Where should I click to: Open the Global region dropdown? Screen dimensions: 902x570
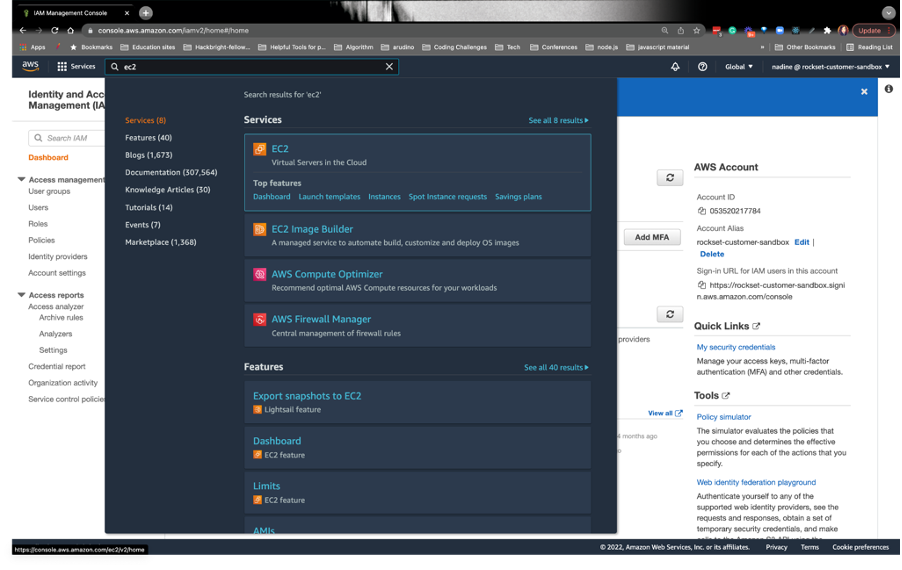[739, 67]
